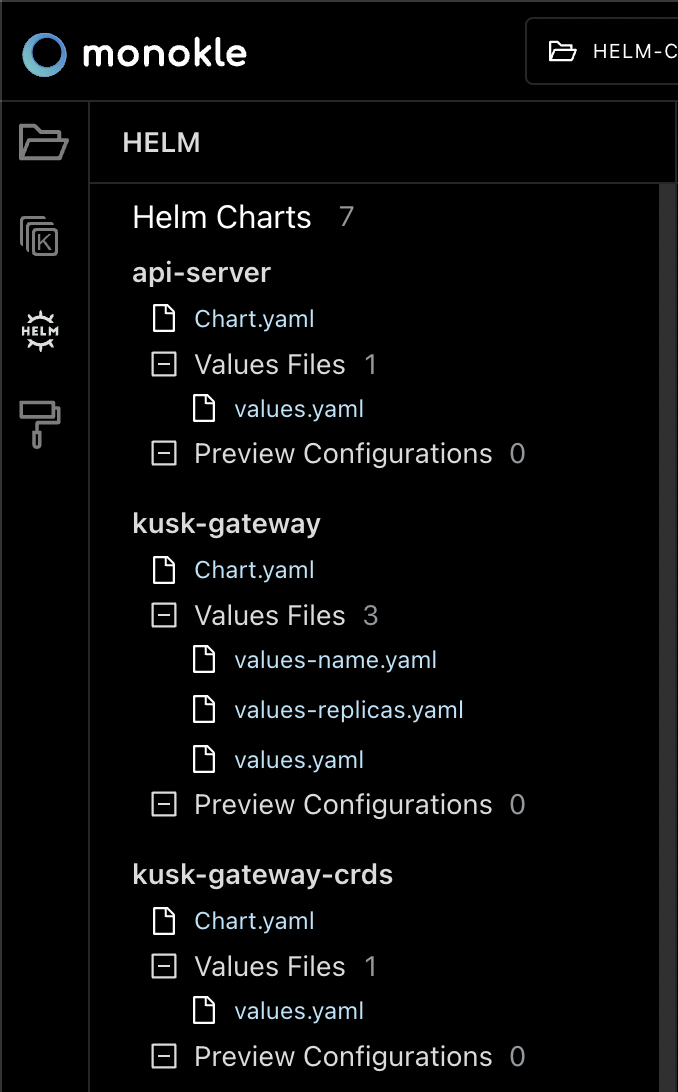The width and height of the screenshot is (678, 1092).
Task: Open kusk-gateway Chart.yaml file
Action: pyautogui.click(x=254, y=570)
